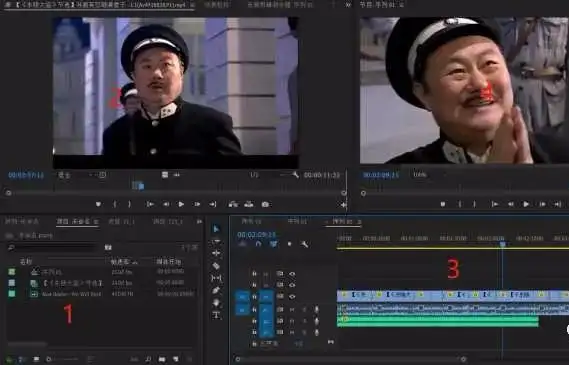569x365 pixels.
Task: Open the Project panel tab
Action: [x=77, y=221]
